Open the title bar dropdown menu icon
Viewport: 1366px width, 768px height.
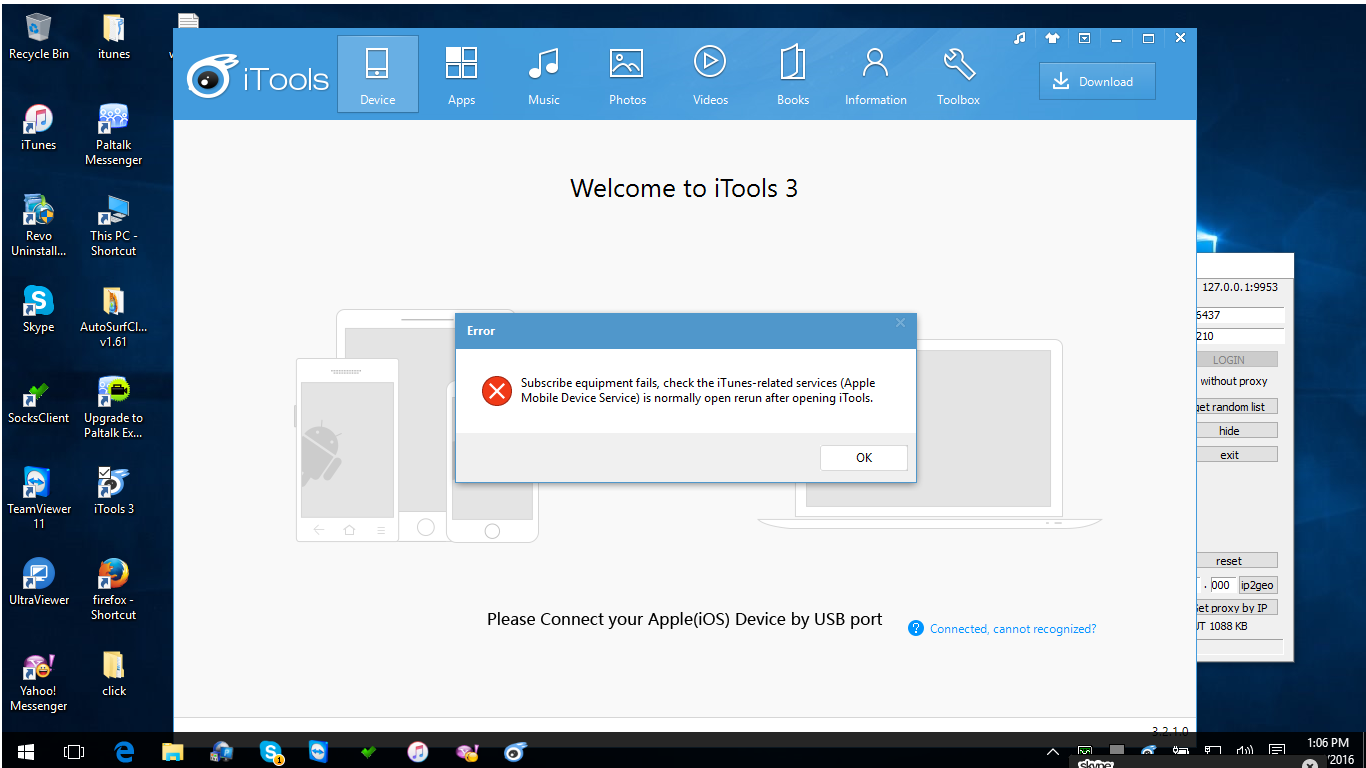pyautogui.click(x=1085, y=38)
